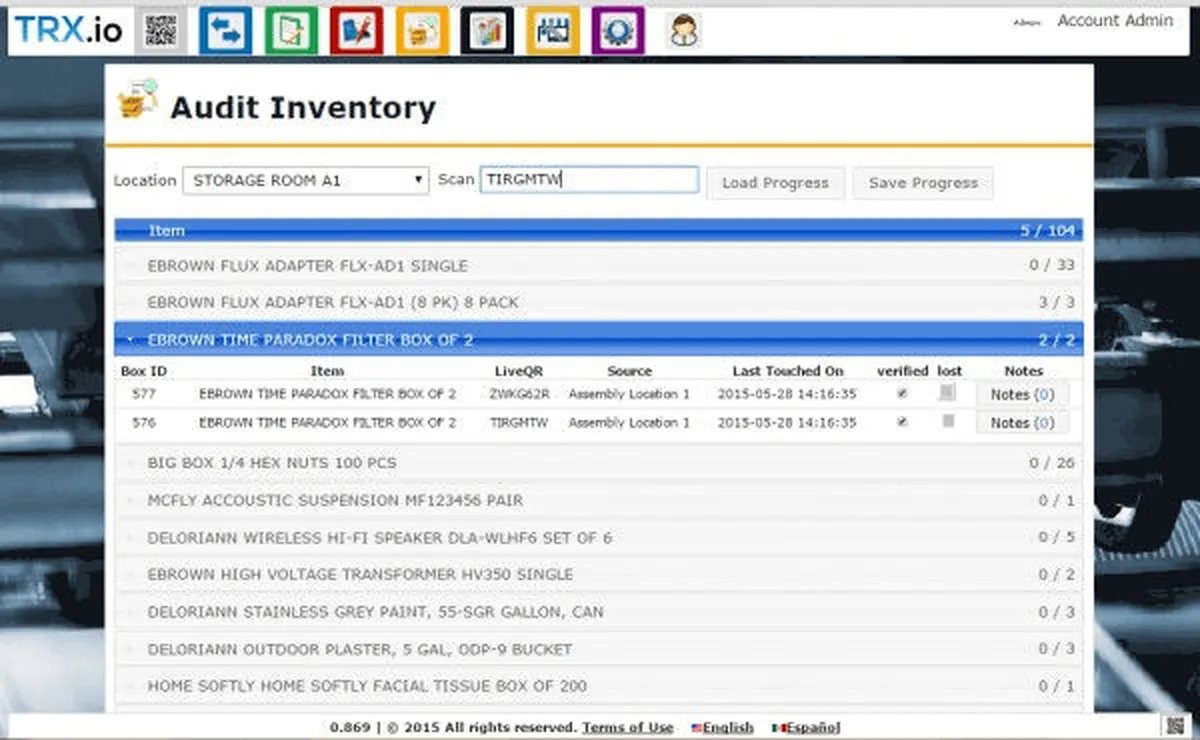Open the green clipboard orders tool
The width and height of the screenshot is (1200, 740).
point(290,29)
